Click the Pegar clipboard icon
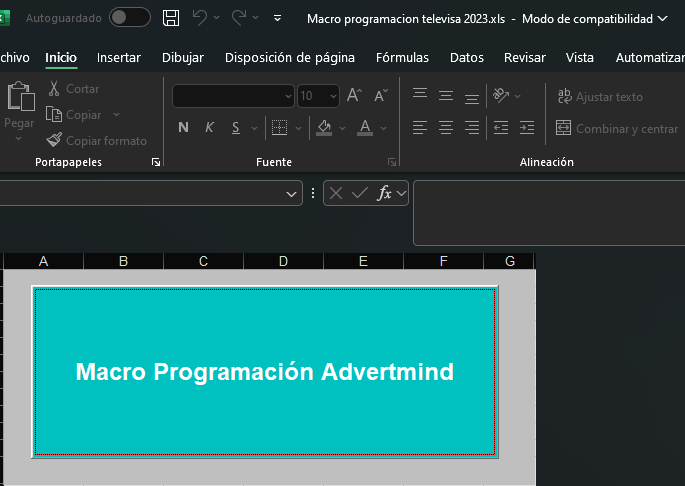This screenshot has width=685, height=486. point(21,96)
